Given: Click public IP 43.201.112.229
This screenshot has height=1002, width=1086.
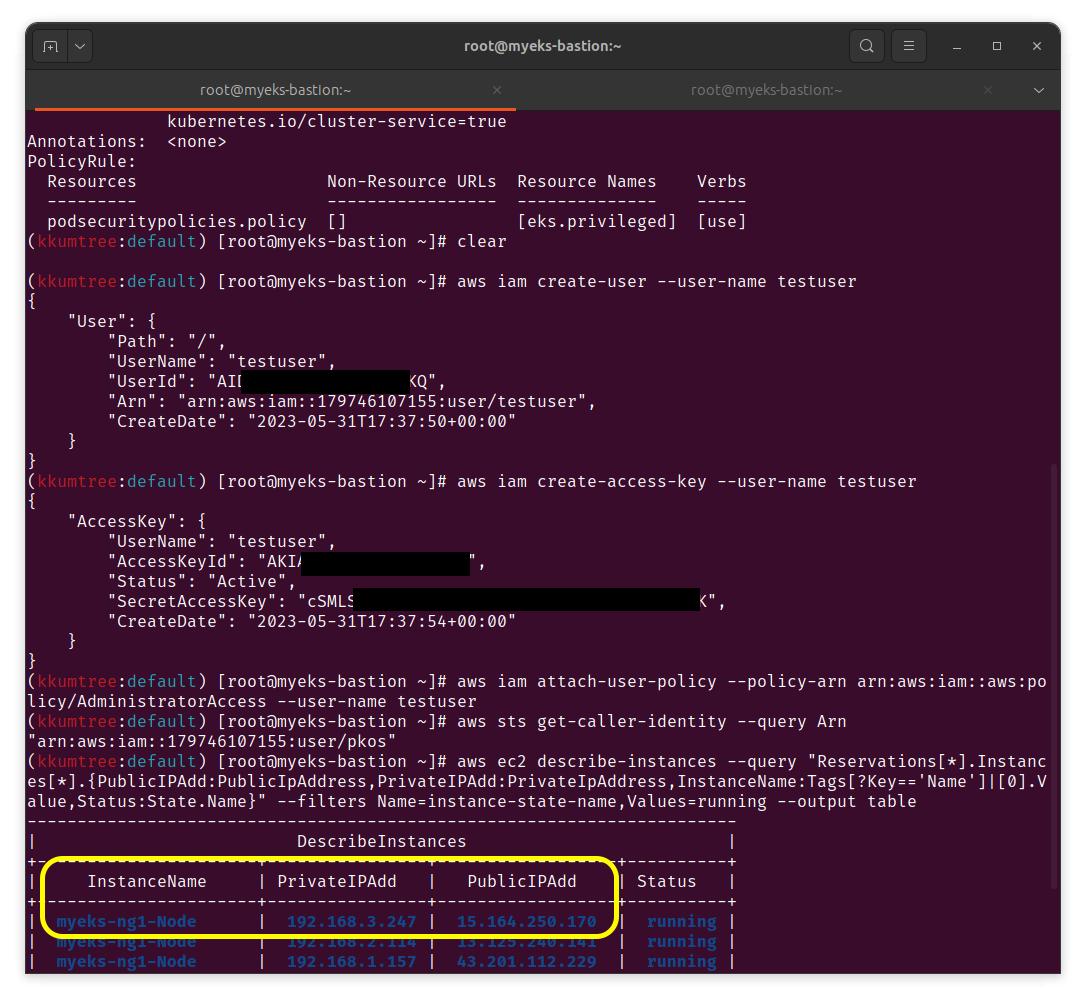Looking at the screenshot, I should pyautogui.click(x=526, y=962).
